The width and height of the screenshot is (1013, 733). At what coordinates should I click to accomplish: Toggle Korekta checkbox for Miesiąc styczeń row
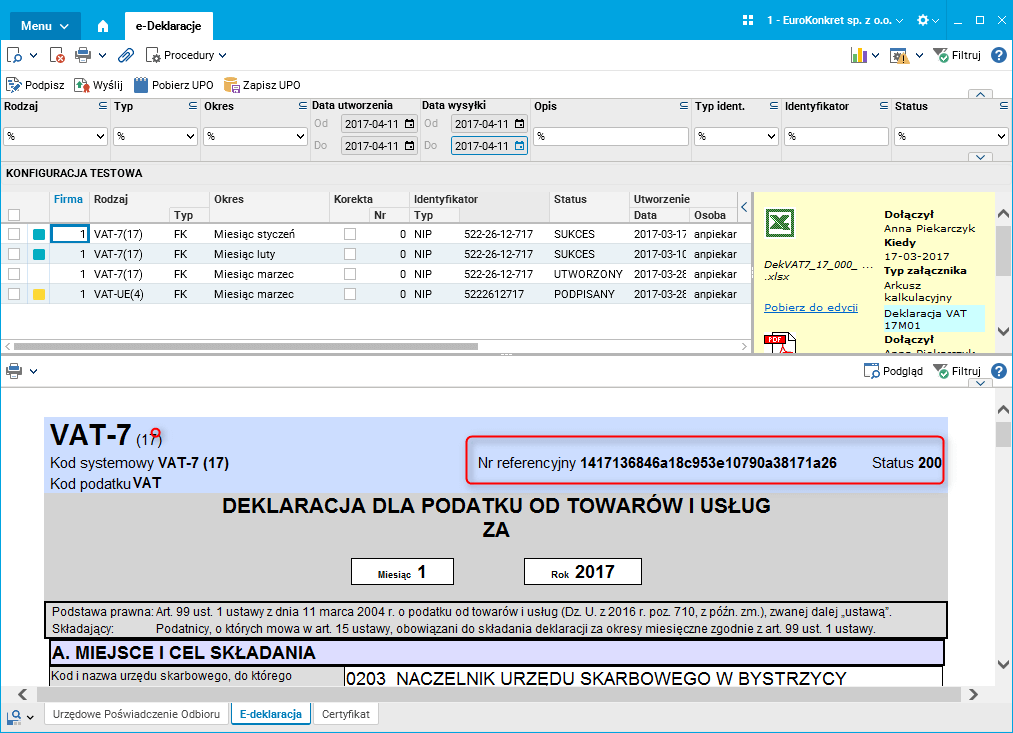click(350, 234)
